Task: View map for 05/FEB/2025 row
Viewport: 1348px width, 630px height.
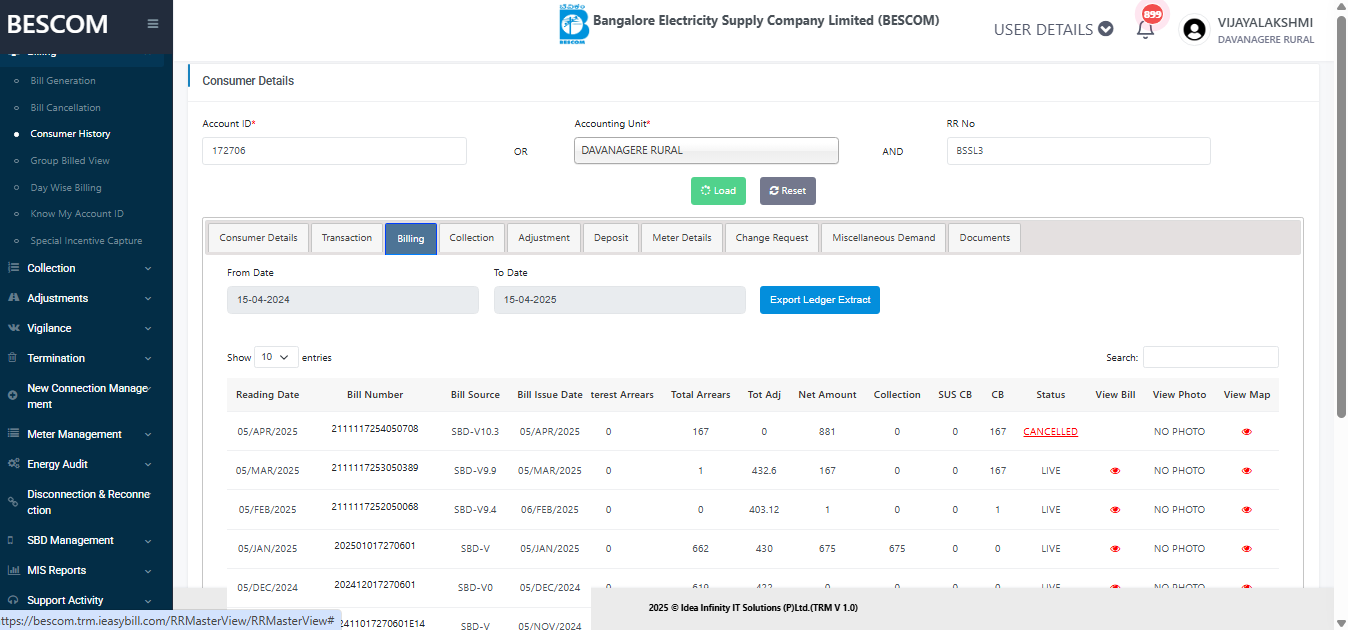Action: coord(1246,510)
